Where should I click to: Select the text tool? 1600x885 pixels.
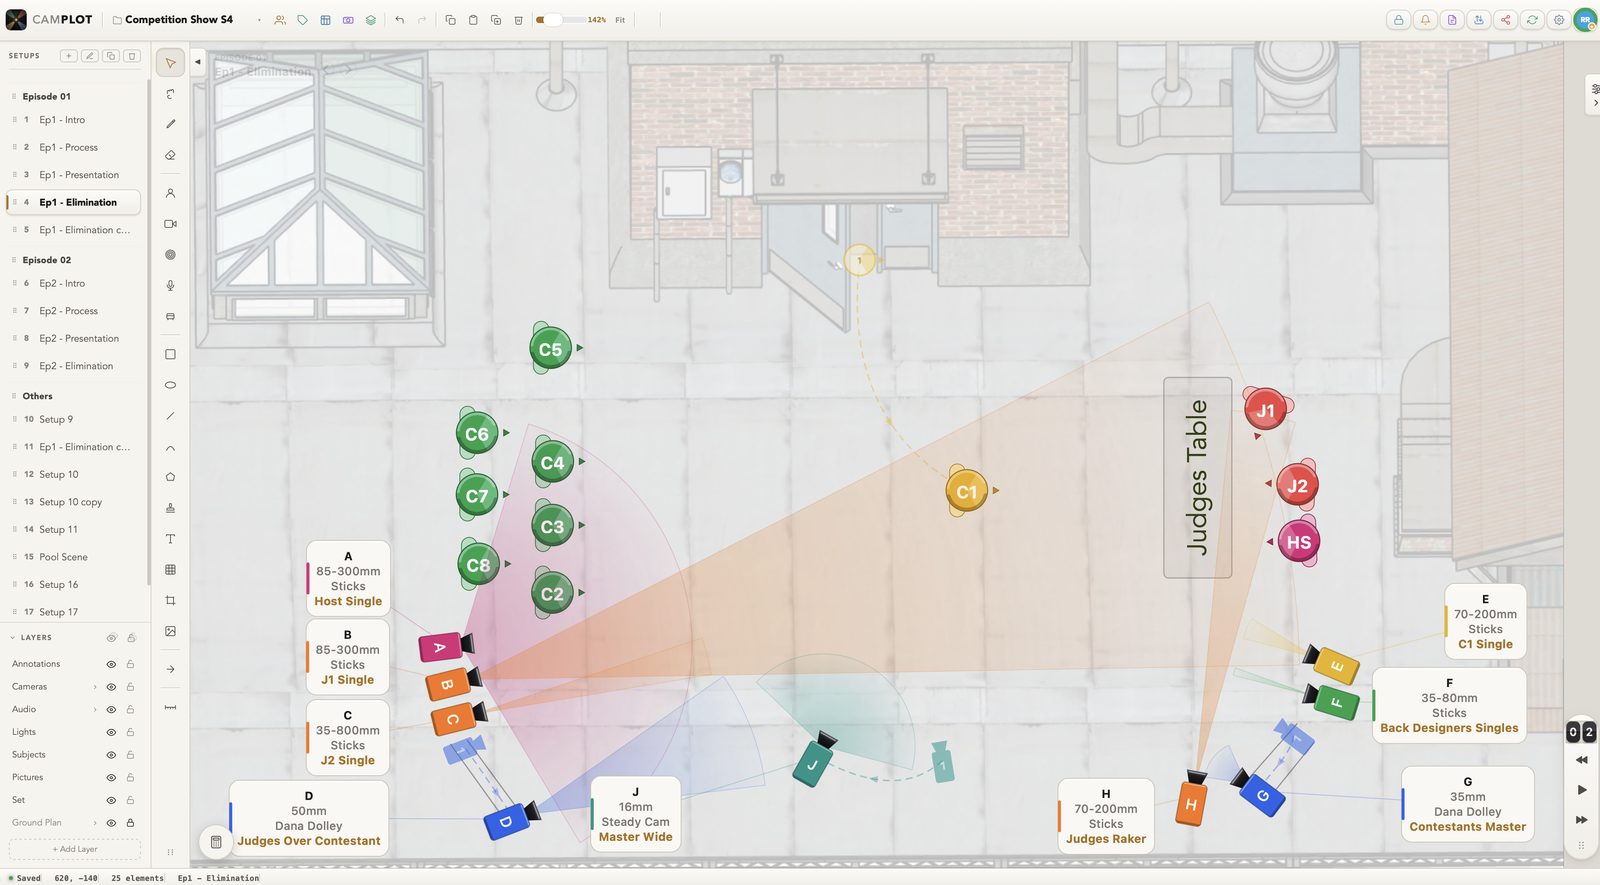coord(170,539)
